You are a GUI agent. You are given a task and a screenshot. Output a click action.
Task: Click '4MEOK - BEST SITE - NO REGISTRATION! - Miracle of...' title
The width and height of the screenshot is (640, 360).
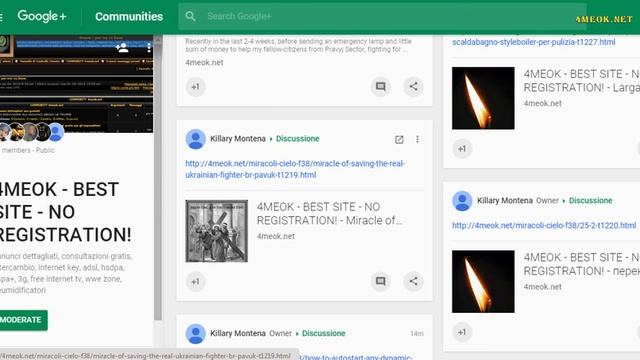(x=329, y=213)
